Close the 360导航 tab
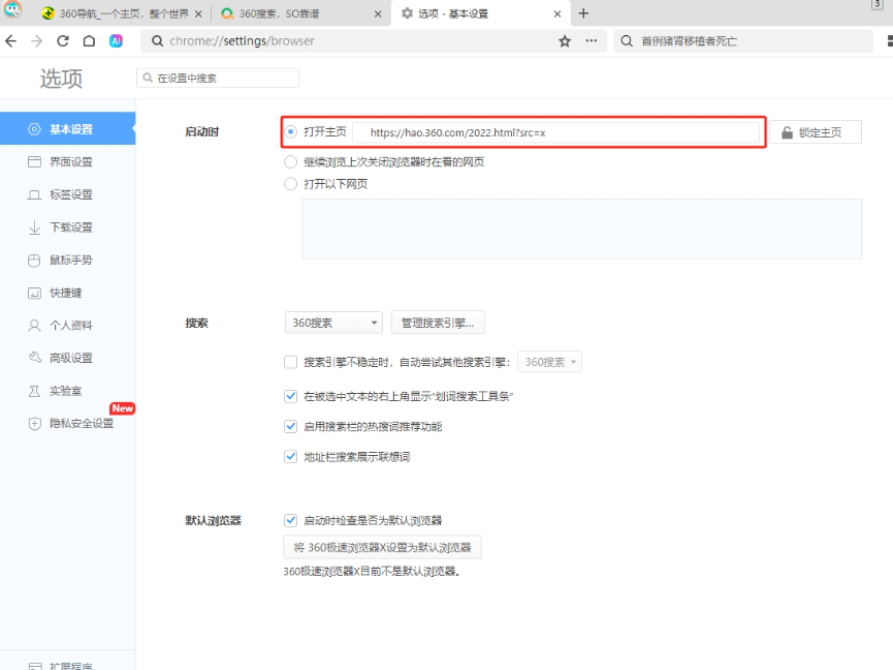The image size is (893, 670). click(198, 14)
